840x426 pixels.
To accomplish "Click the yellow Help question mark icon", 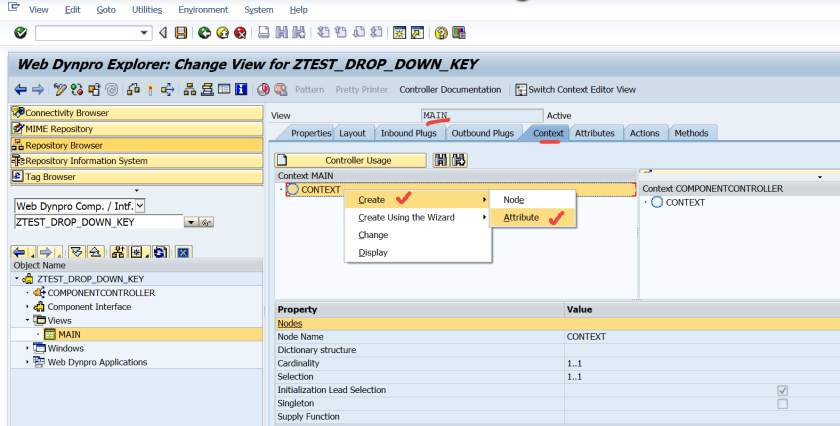I will point(441,33).
